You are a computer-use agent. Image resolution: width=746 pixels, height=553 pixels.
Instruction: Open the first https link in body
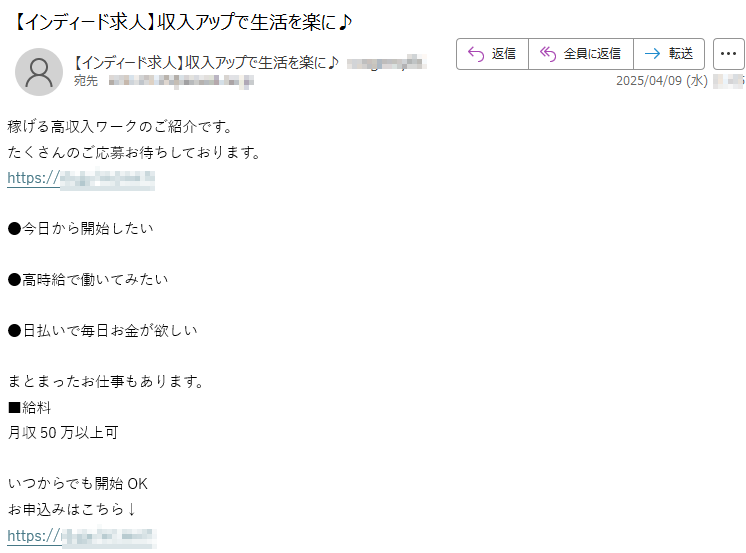click(81, 178)
